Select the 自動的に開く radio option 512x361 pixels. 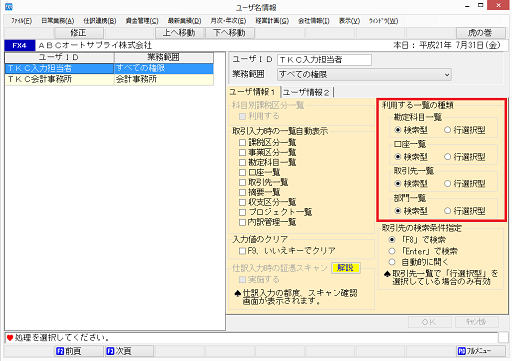click(x=392, y=262)
